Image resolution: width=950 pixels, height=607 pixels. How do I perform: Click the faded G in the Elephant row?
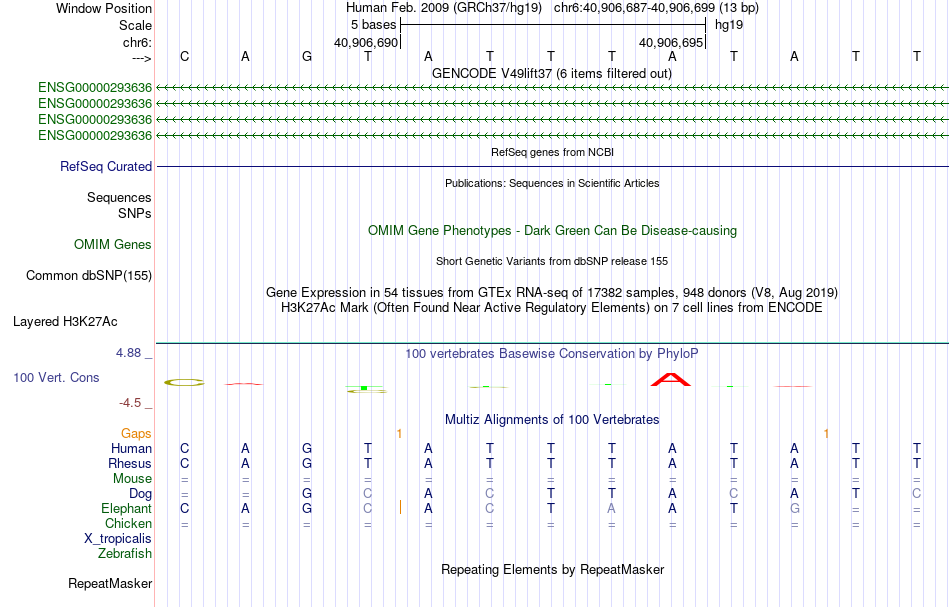pyautogui.click(x=794, y=508)
